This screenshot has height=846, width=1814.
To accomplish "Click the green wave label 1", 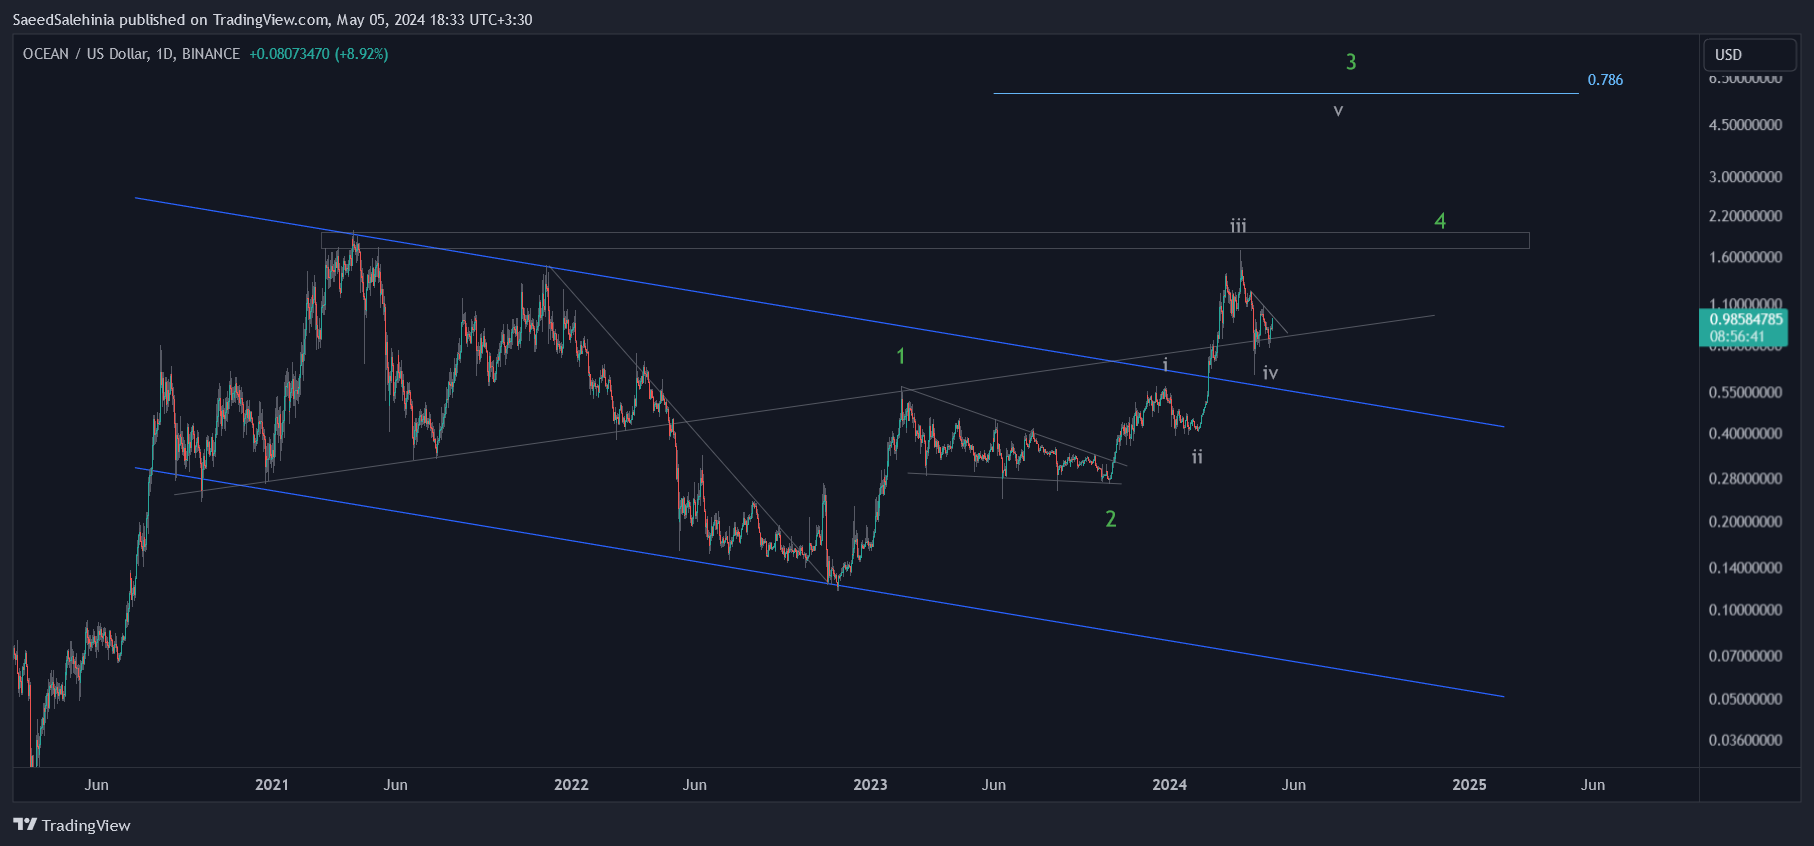I will (901, 356).
